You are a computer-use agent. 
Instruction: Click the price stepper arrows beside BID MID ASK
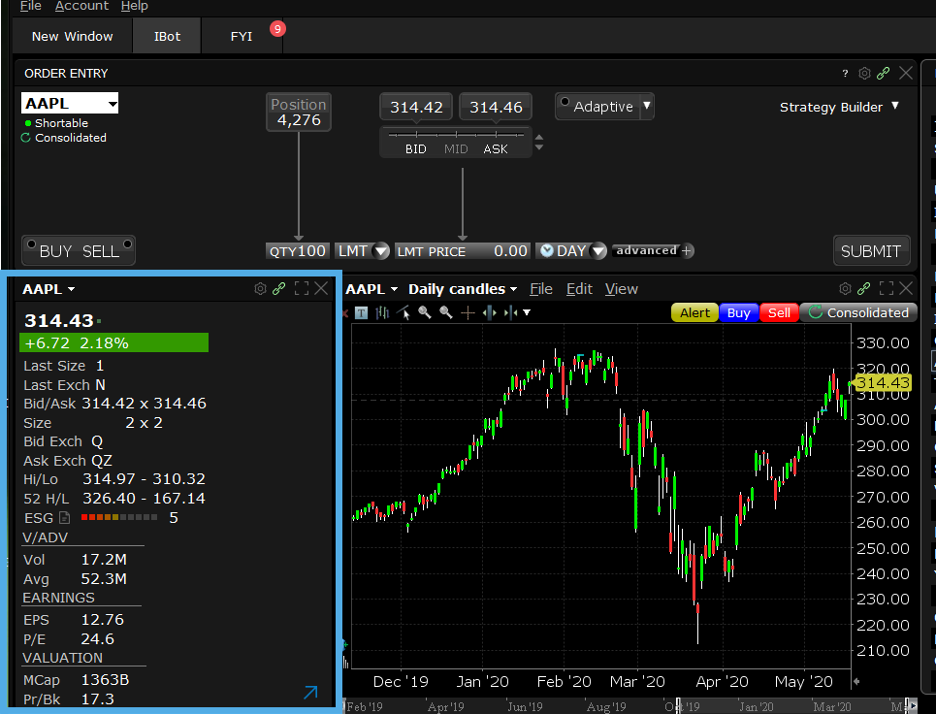[539, 142]
